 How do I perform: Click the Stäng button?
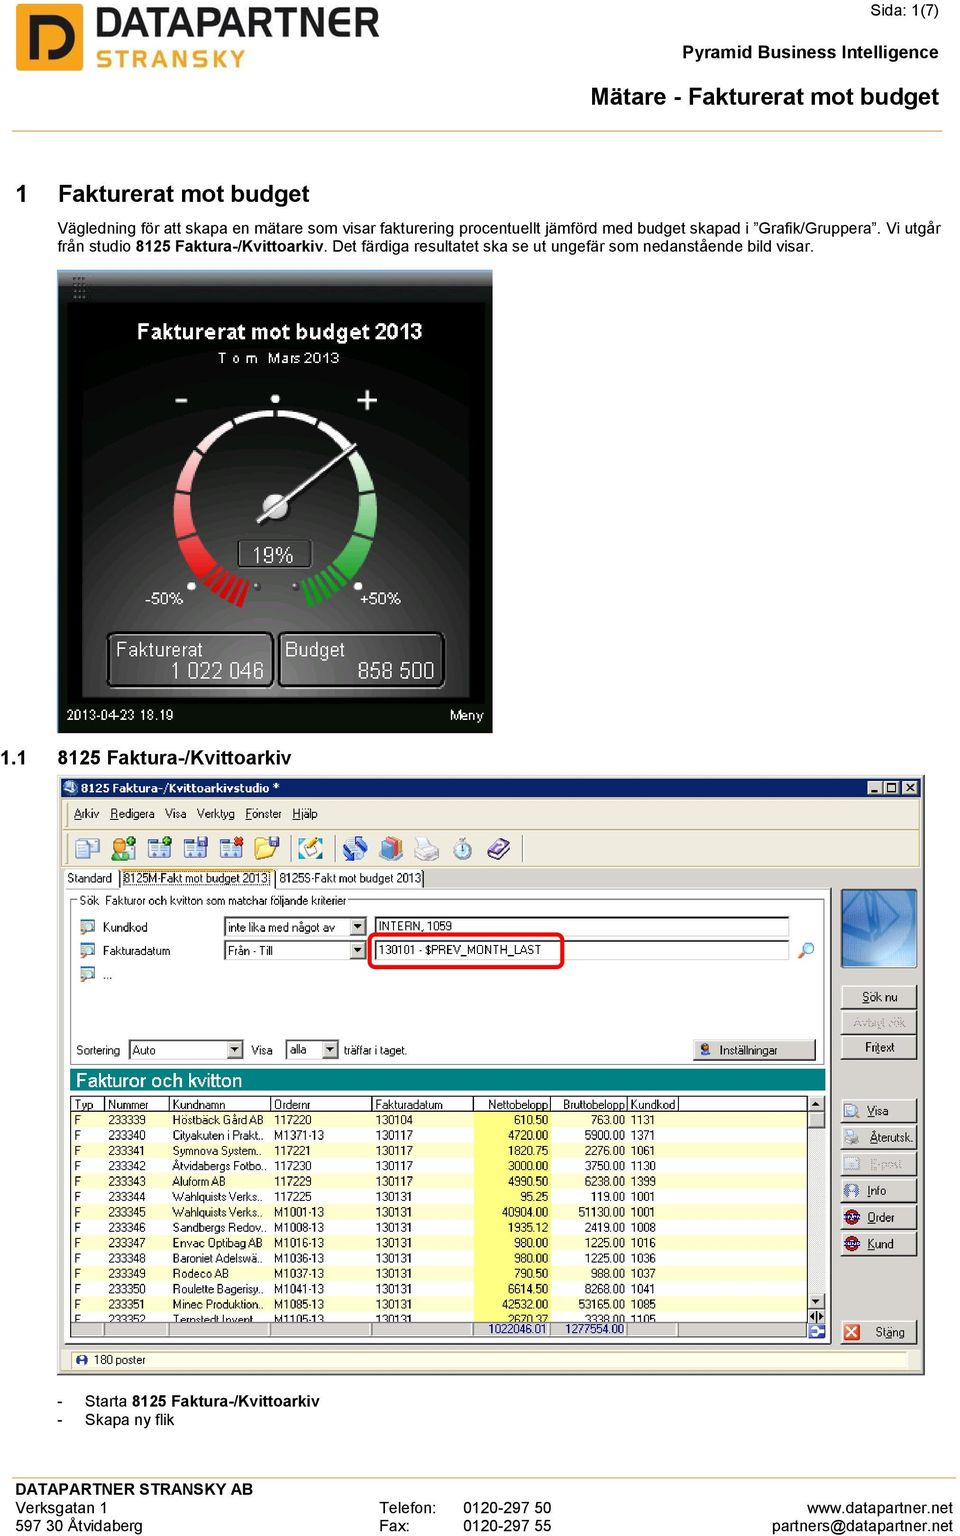(879, 1332)
